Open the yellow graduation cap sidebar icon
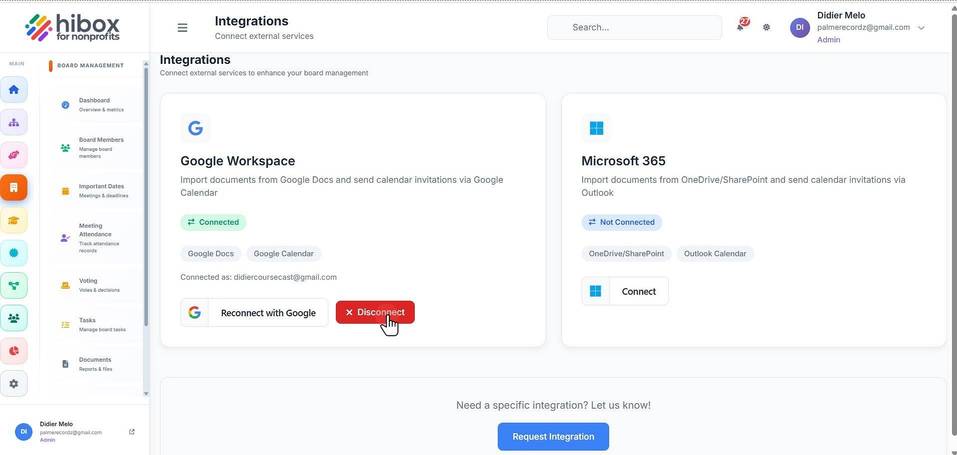 [x=14, y=220]
